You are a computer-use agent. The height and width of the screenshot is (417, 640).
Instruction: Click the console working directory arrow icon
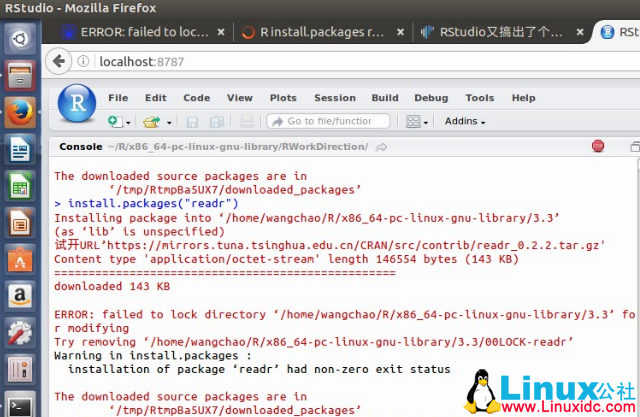(x=382, y=147)
